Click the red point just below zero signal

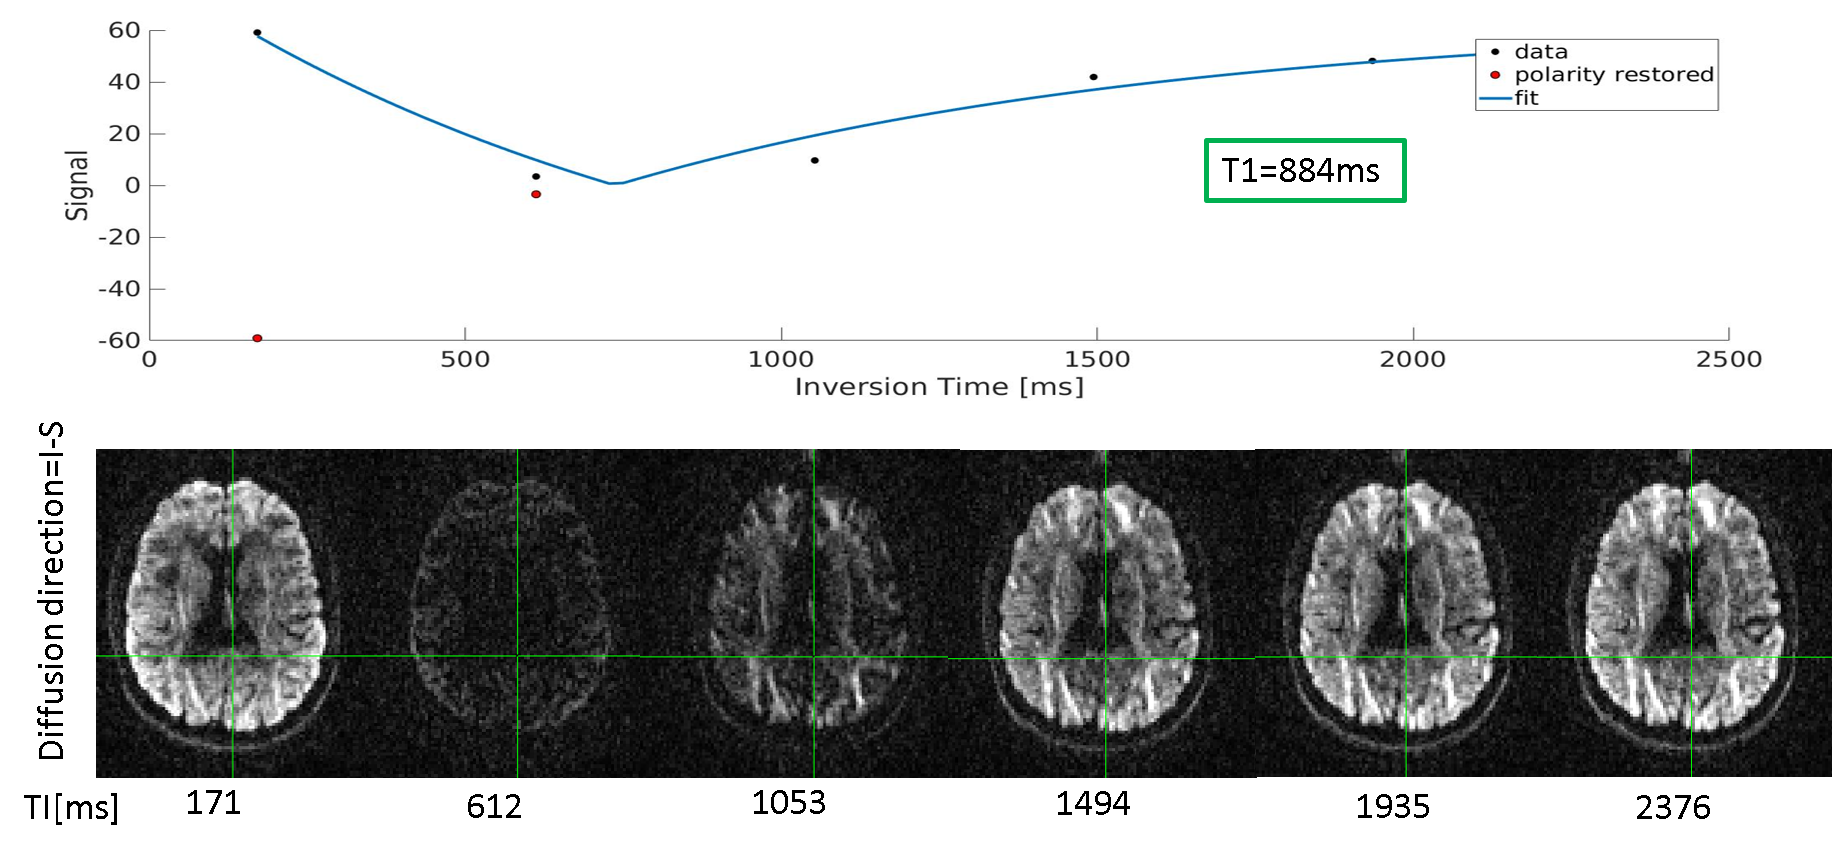(x=536, y=194)
